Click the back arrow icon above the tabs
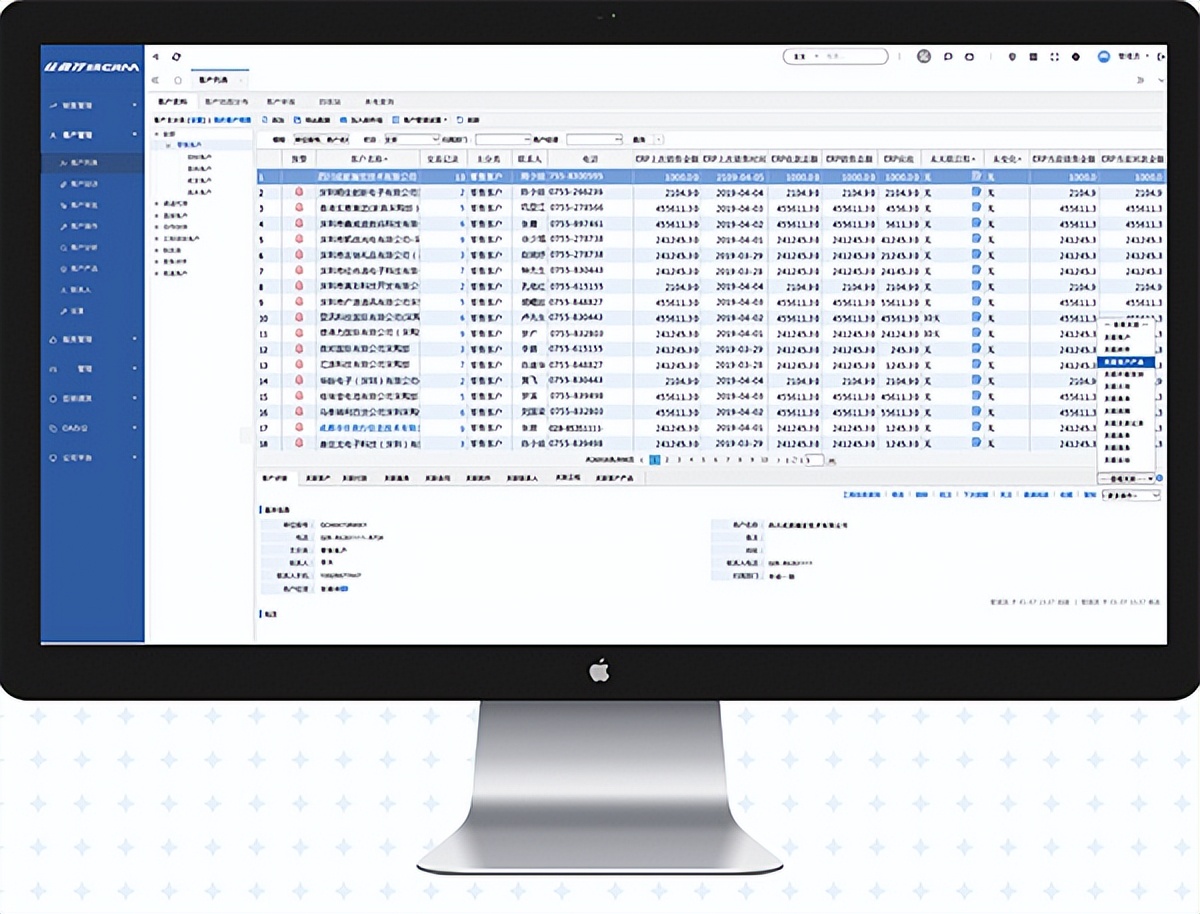Image resolution: width=1200 pixels, height=914 pixels. (x=155, y=57)
